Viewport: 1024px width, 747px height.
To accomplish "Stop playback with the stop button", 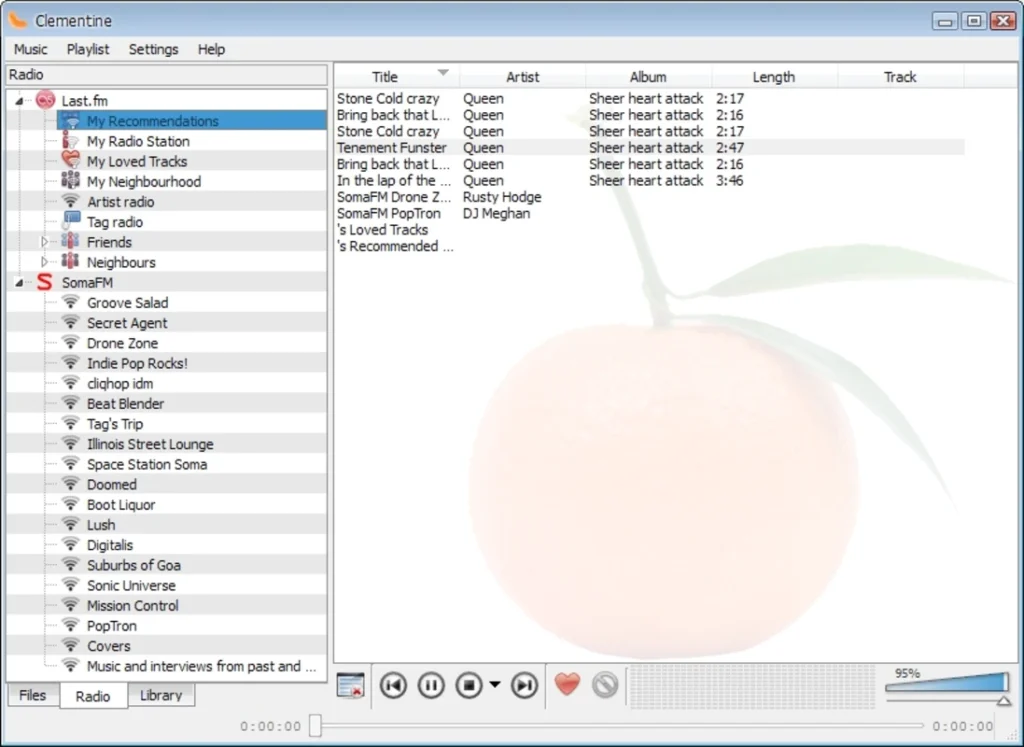I will click(x=469, y=685).
